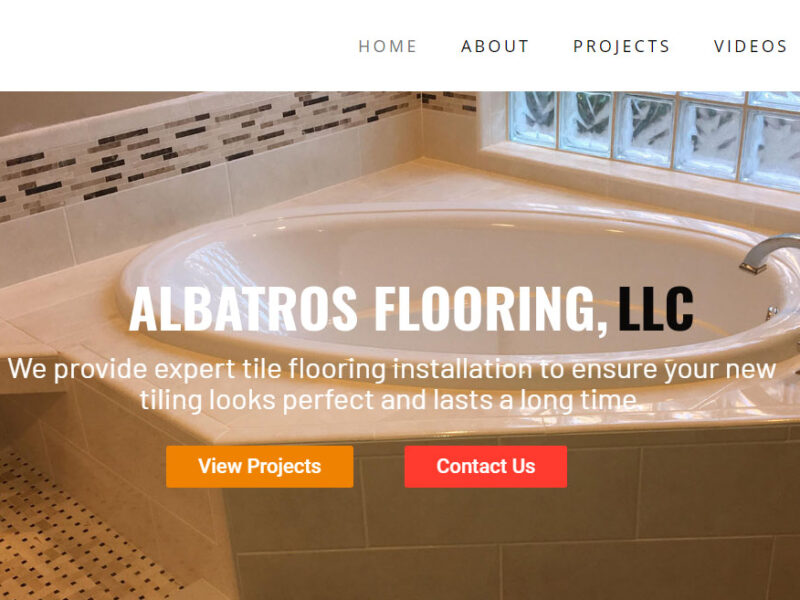Click the glass block window in photo
Viewport: 800px width, 600px height.
[654, 135]
